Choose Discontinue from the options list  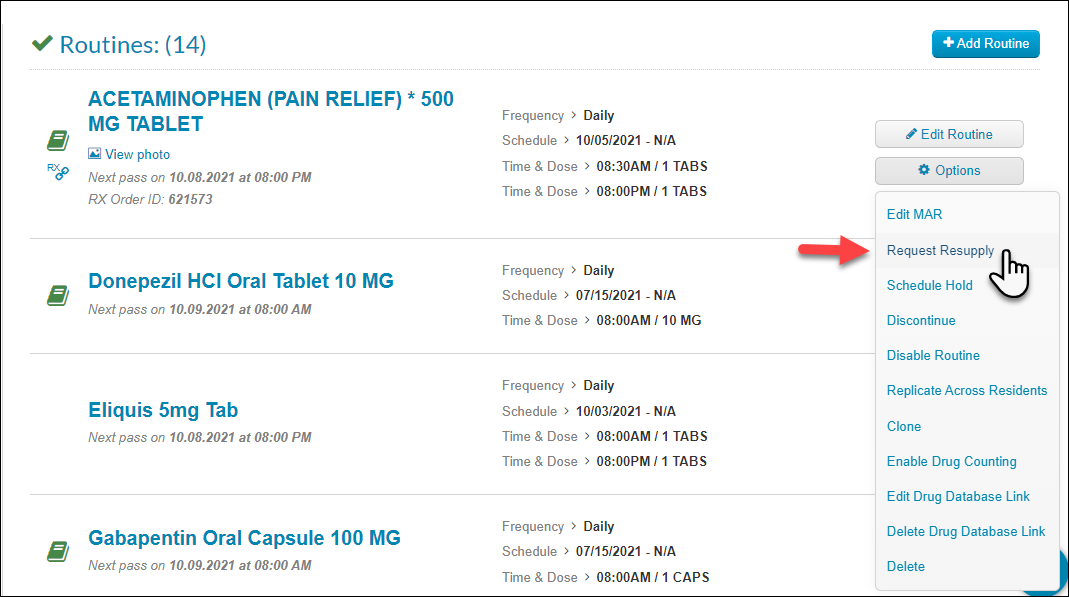click(920, 320)
